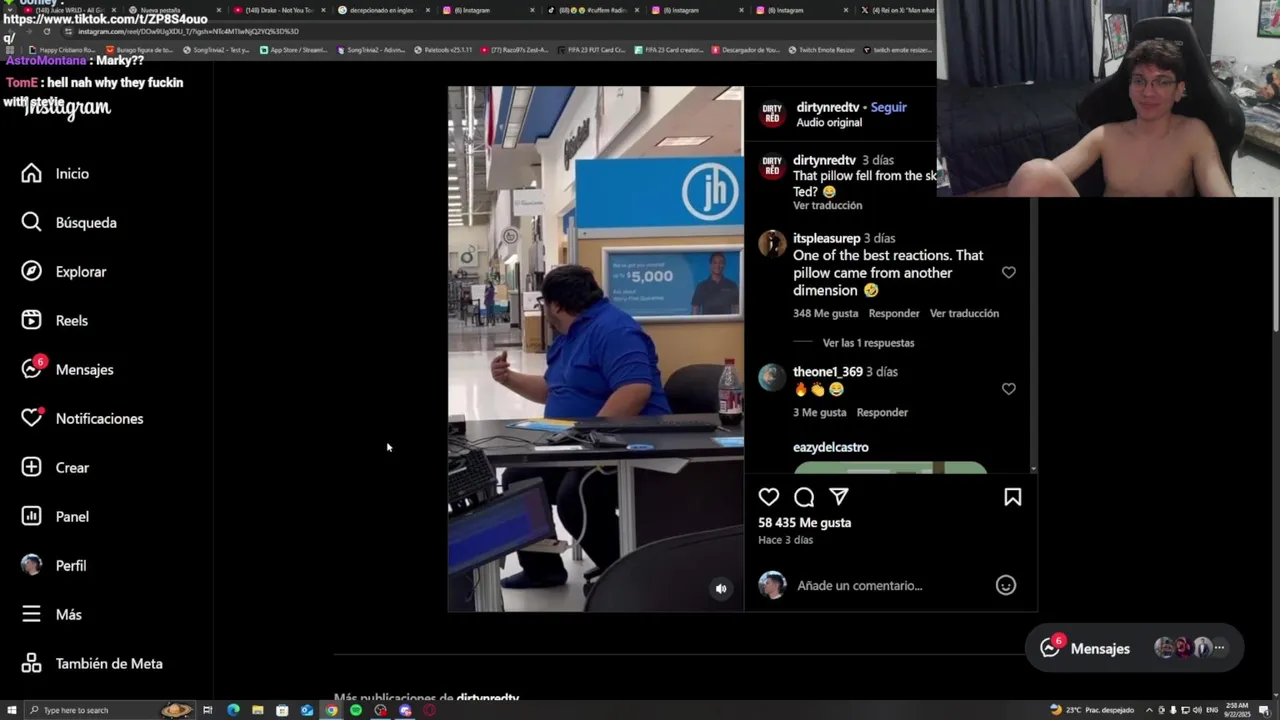Open the Twitch Emote Resizer bookmark
The width and height of the screenshot is (1280, 720).
click(821, 50)
